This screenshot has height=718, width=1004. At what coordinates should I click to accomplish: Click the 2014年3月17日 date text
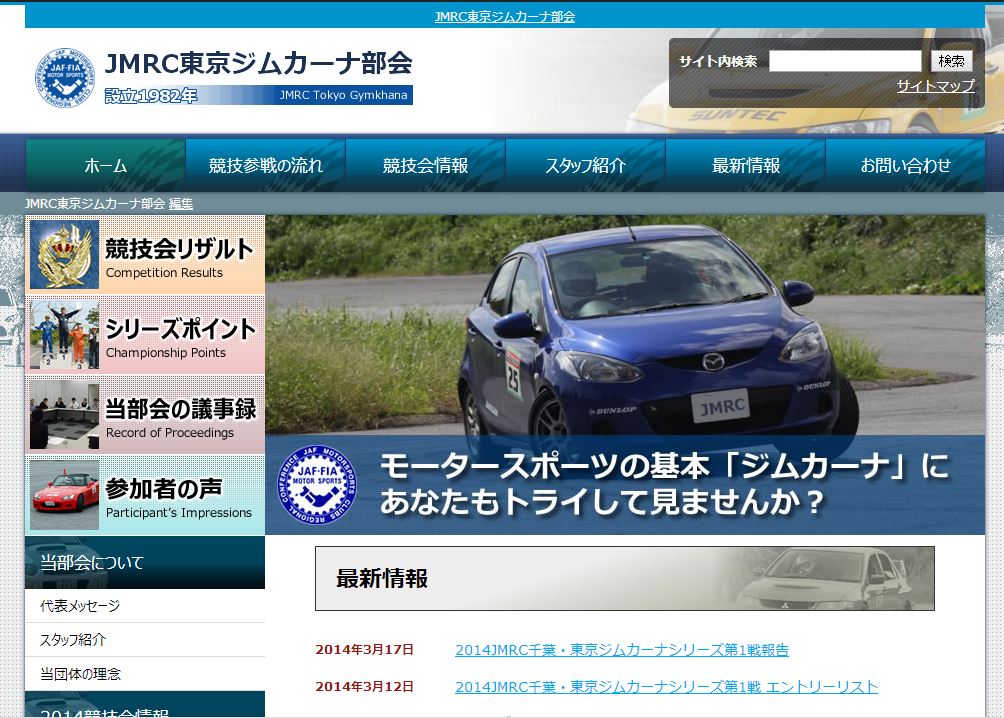click(x=364, y=649)
